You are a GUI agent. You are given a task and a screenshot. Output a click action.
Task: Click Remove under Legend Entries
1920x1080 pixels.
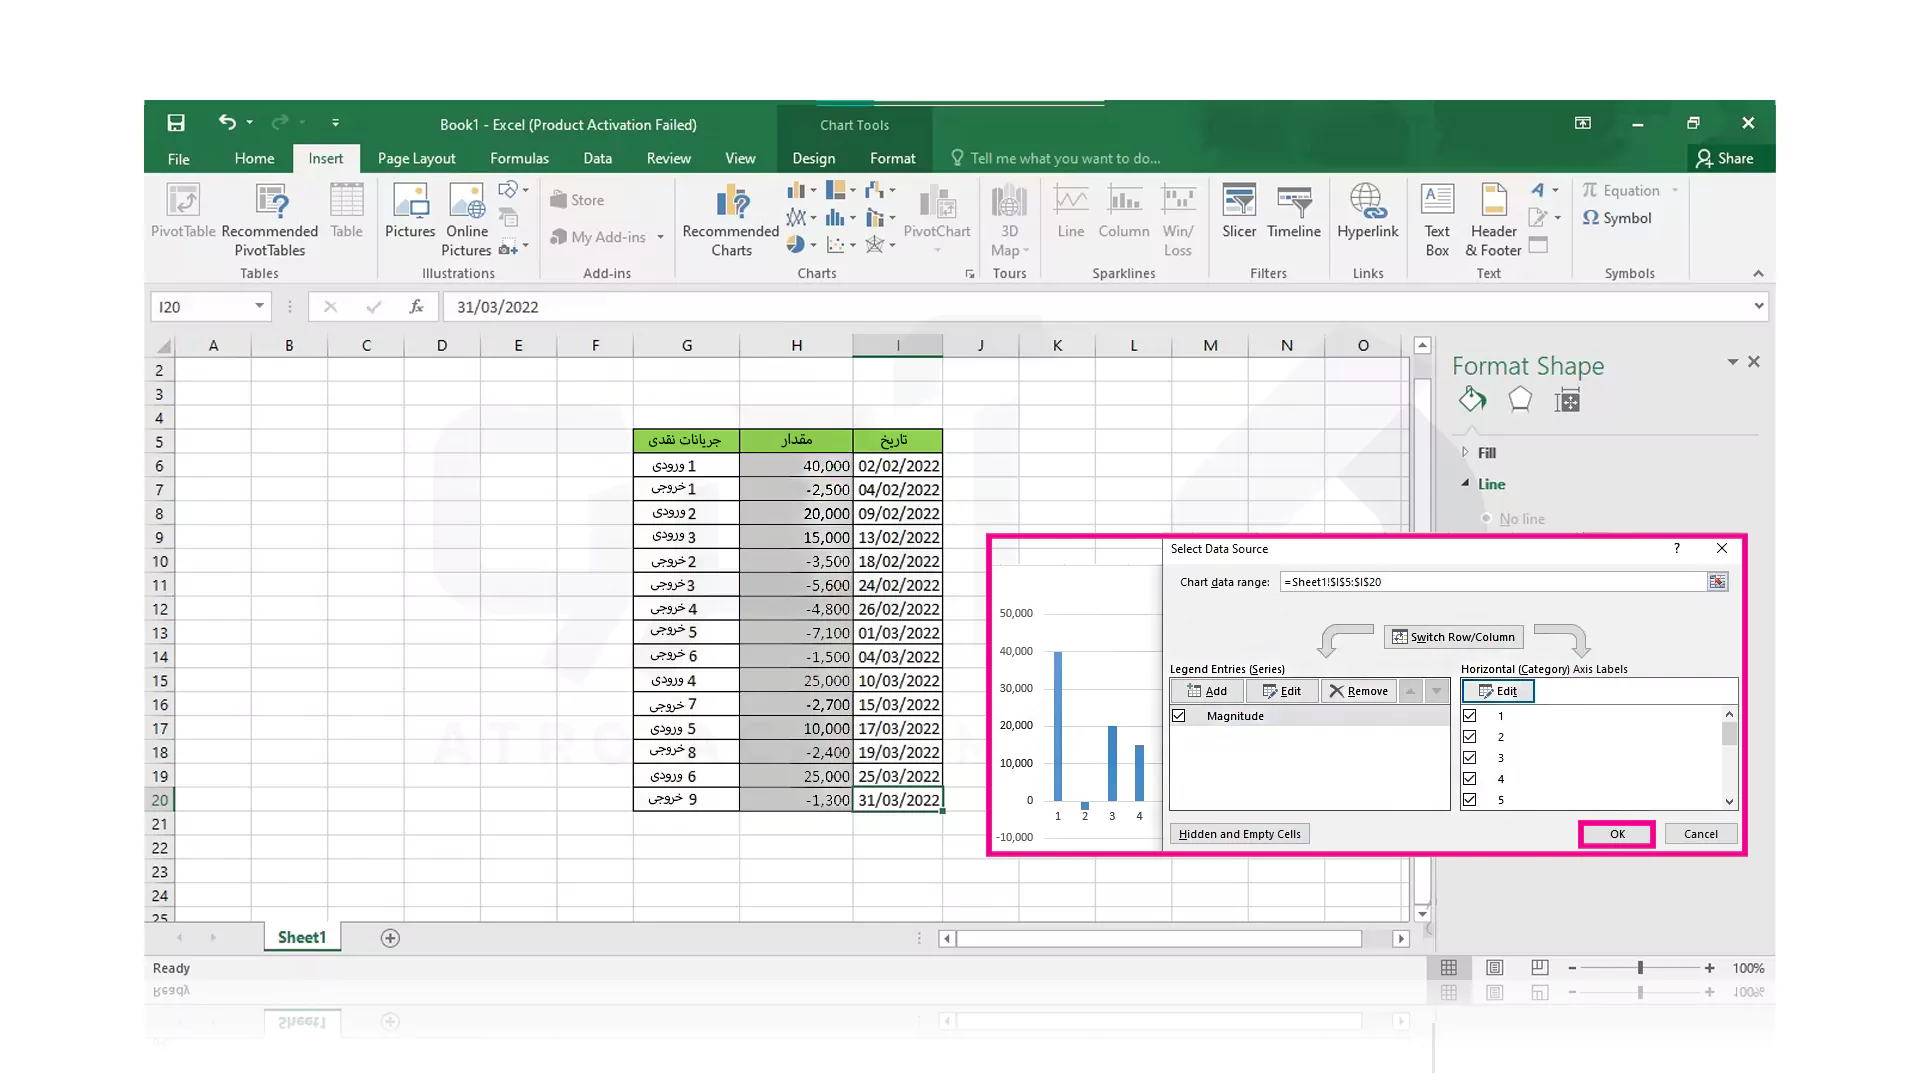click(x=1358, y=691)
